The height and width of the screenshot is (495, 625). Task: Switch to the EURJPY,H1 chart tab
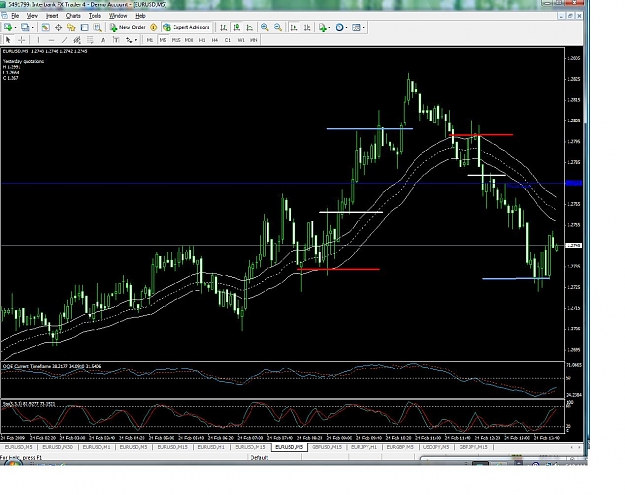tap(364, 447)
